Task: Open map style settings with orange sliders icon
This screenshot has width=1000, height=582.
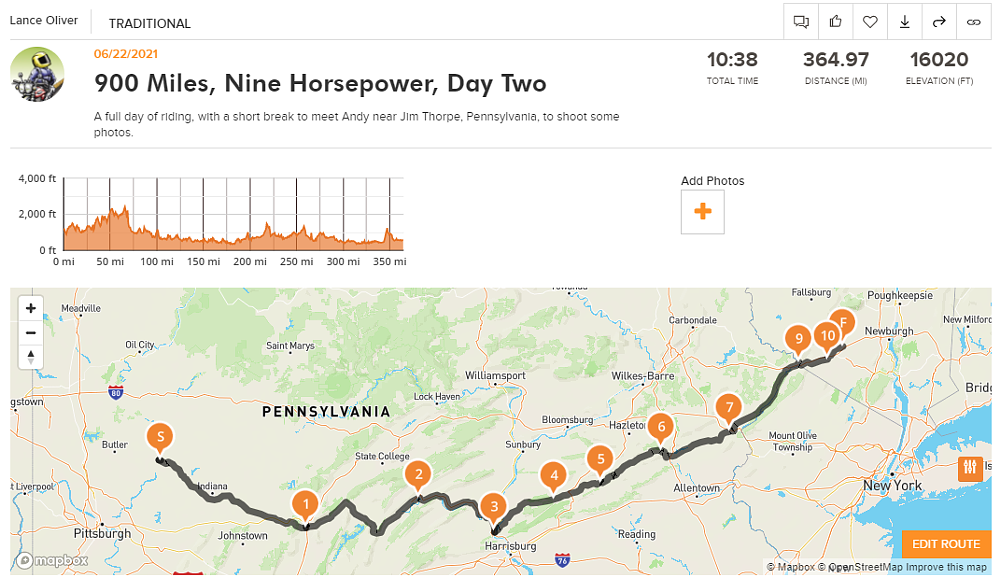Action: (971, 468)
